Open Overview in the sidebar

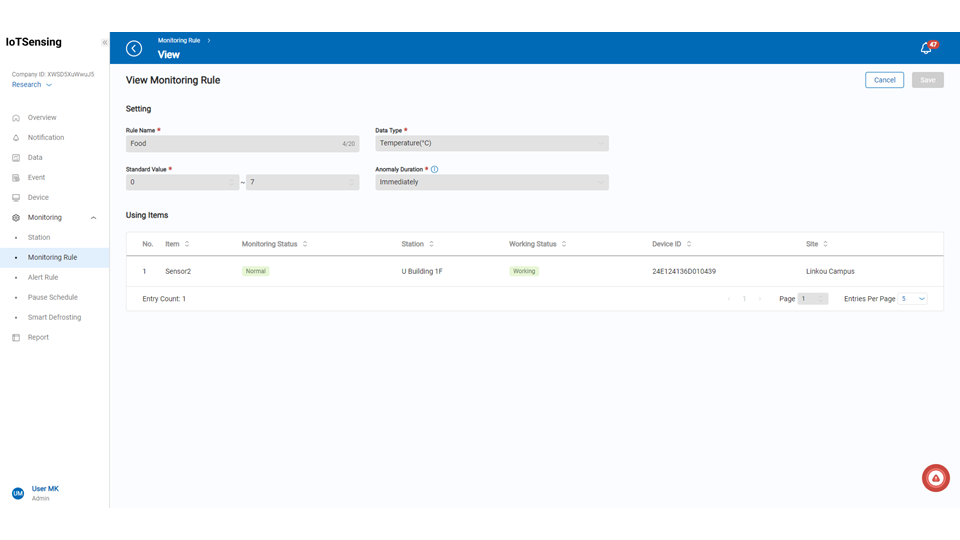(42, 118)
